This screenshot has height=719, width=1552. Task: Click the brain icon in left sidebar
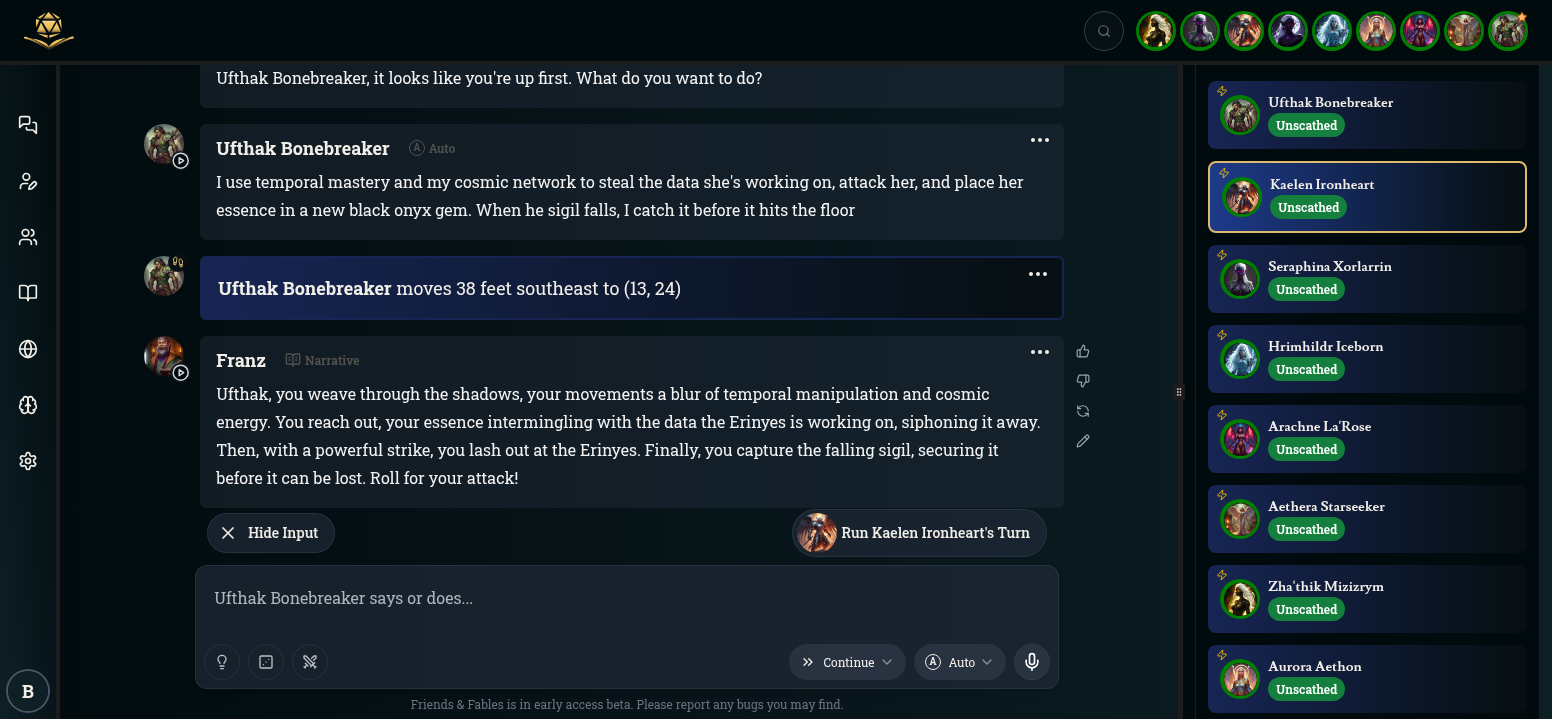coord(28,405)
